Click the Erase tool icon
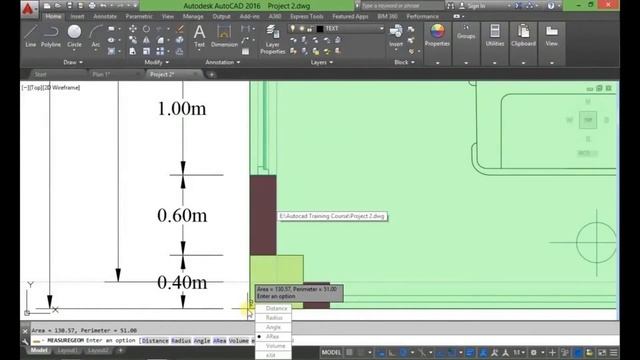The width and height of the screenshot is (640, 360). pyautogui.click(x=180, y=29)
